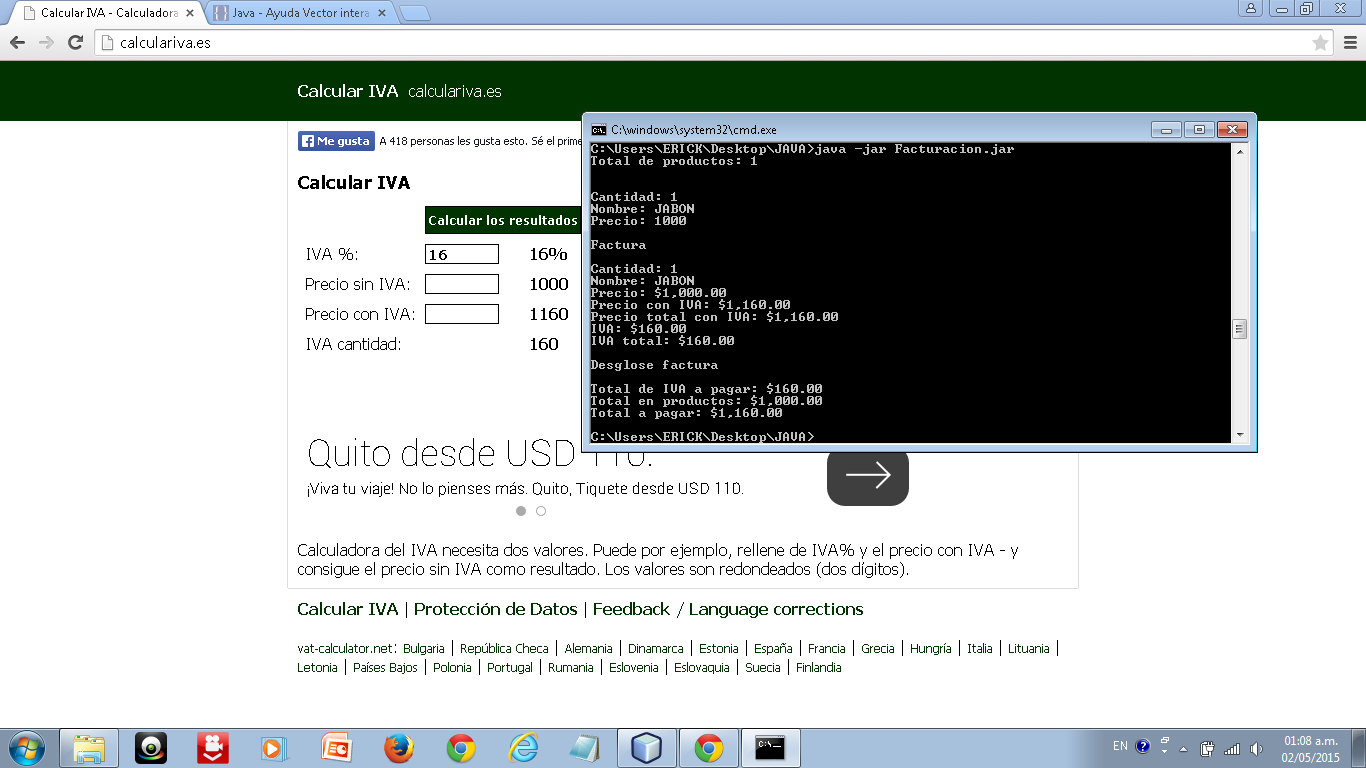Click the Precio sin IVA input field
The image size is (1366, 768).
click(x=462, y=284)
